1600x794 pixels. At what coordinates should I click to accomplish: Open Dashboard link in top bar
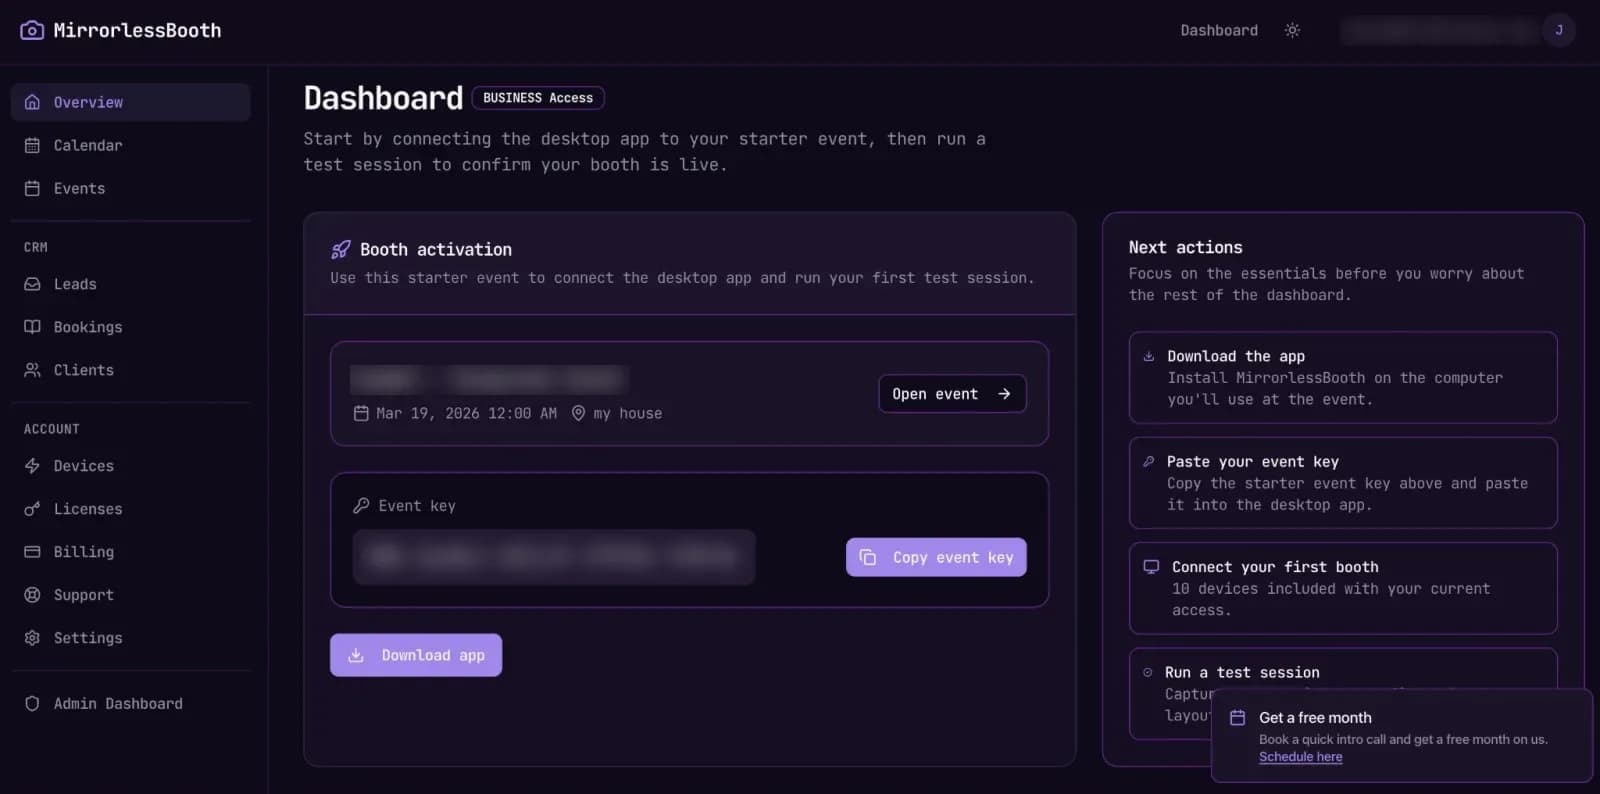1219,30
